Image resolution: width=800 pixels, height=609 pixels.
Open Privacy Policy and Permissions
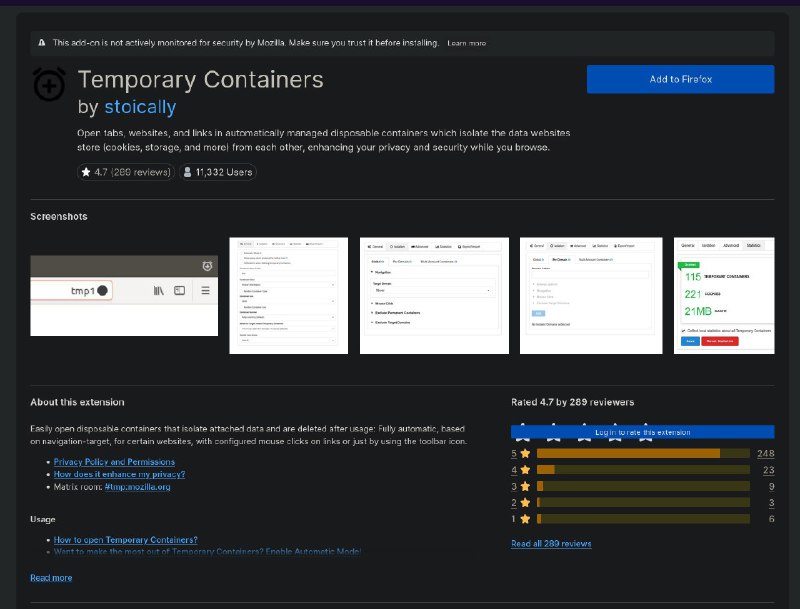click(116, 461)
